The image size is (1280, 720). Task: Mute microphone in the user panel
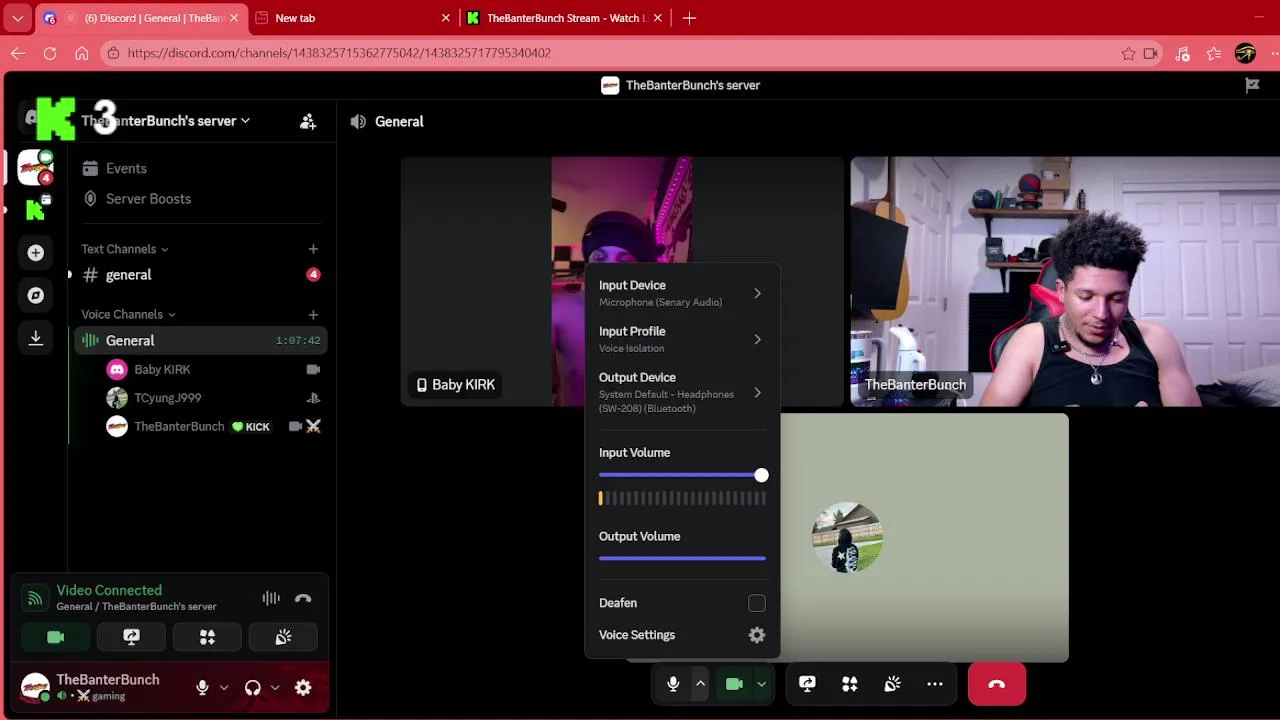click(202, 687)
